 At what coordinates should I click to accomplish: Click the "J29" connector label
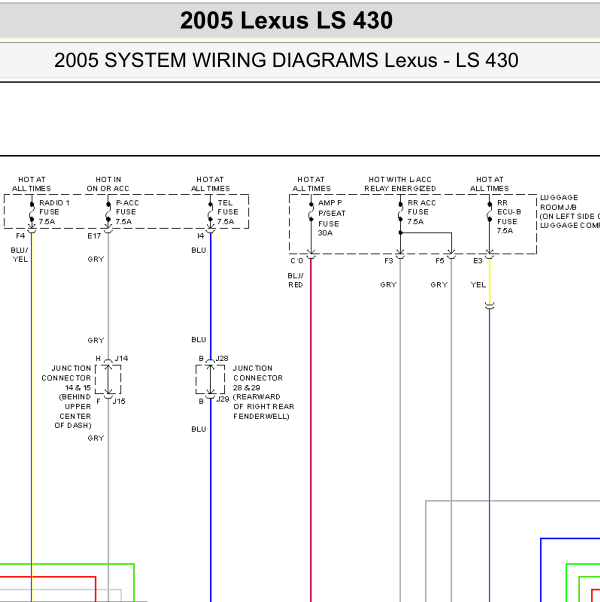[223, 399]
